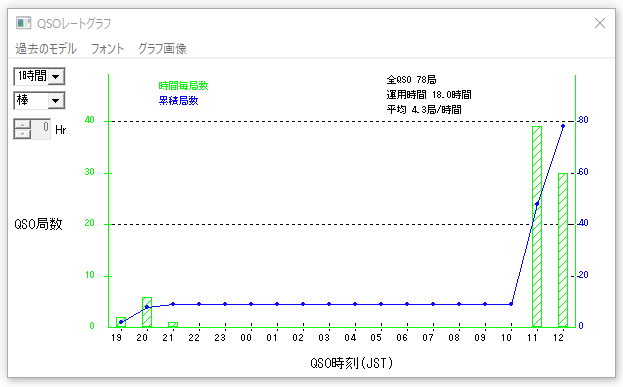Click the right axis value 80

(583, 120)
